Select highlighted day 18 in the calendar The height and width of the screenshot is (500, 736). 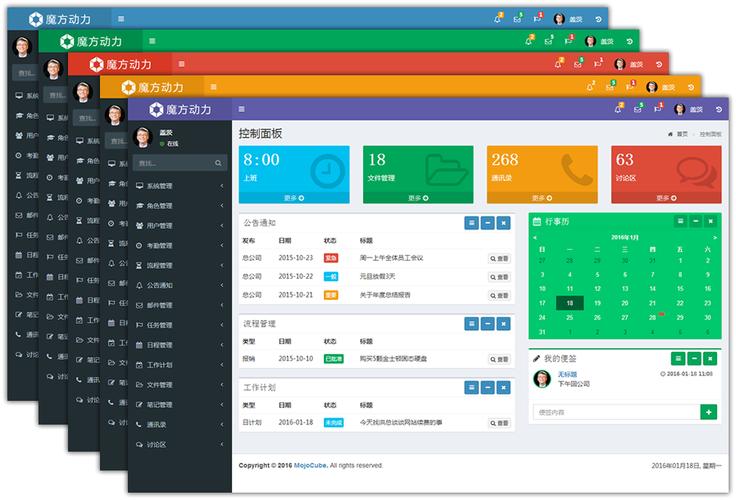click(x=570, y=303)
